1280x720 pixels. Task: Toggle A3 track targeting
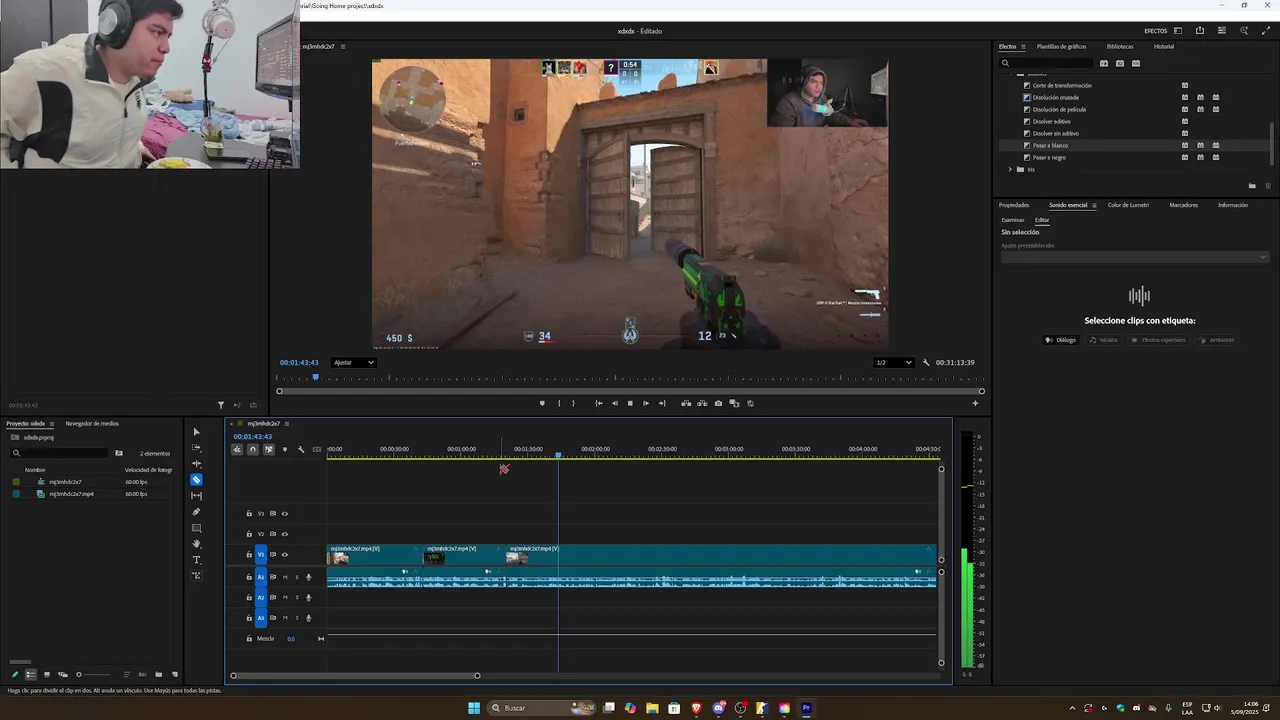pos(261,618)
